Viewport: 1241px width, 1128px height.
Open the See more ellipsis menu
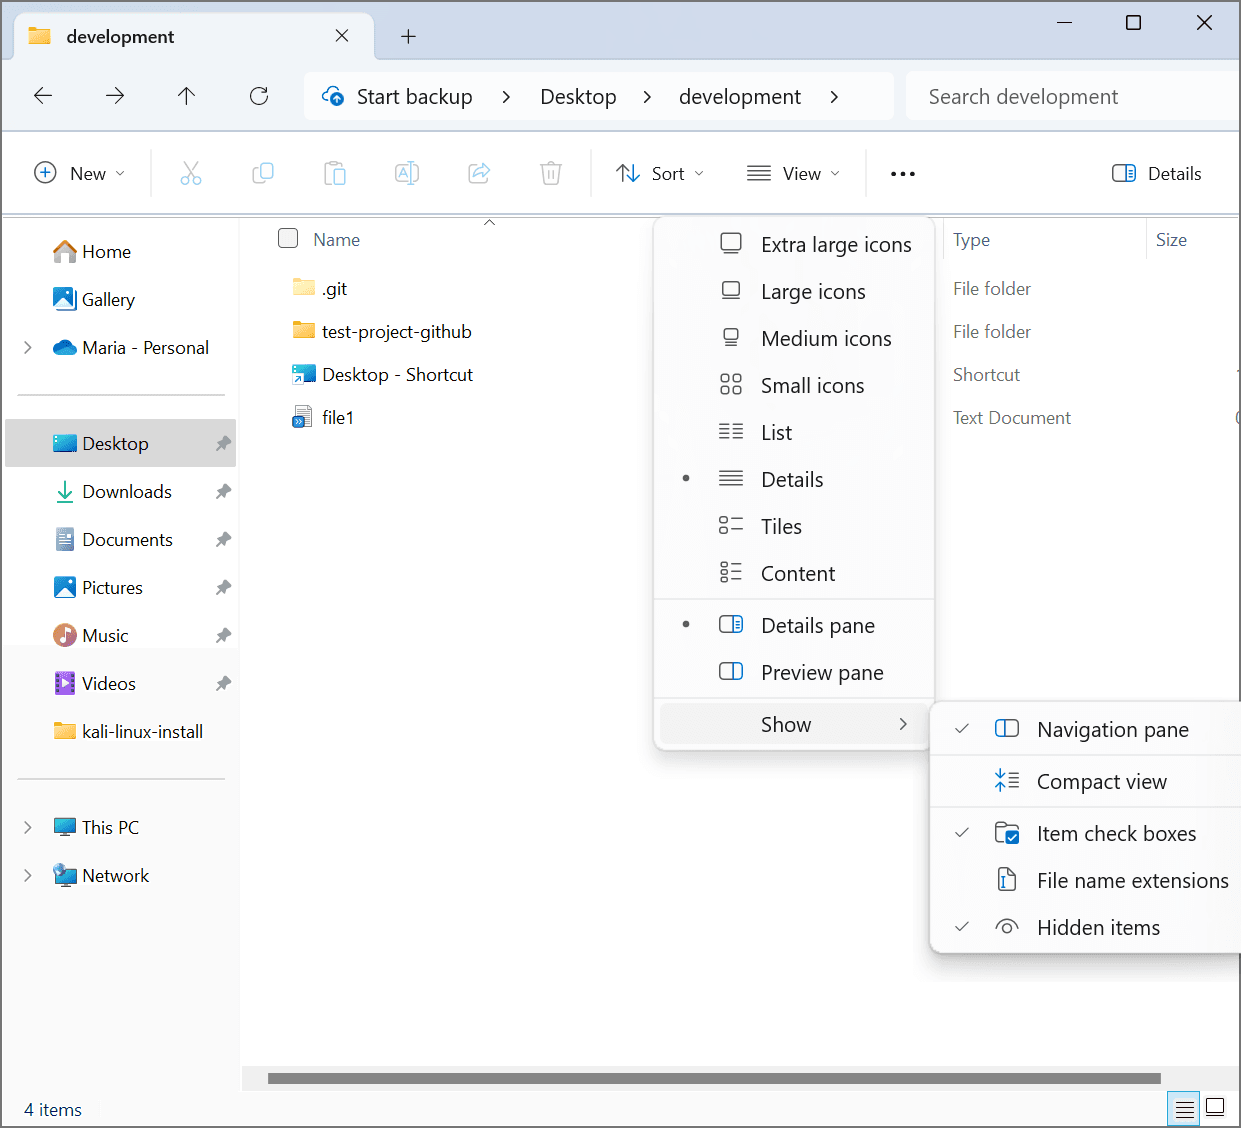[903, 174]
